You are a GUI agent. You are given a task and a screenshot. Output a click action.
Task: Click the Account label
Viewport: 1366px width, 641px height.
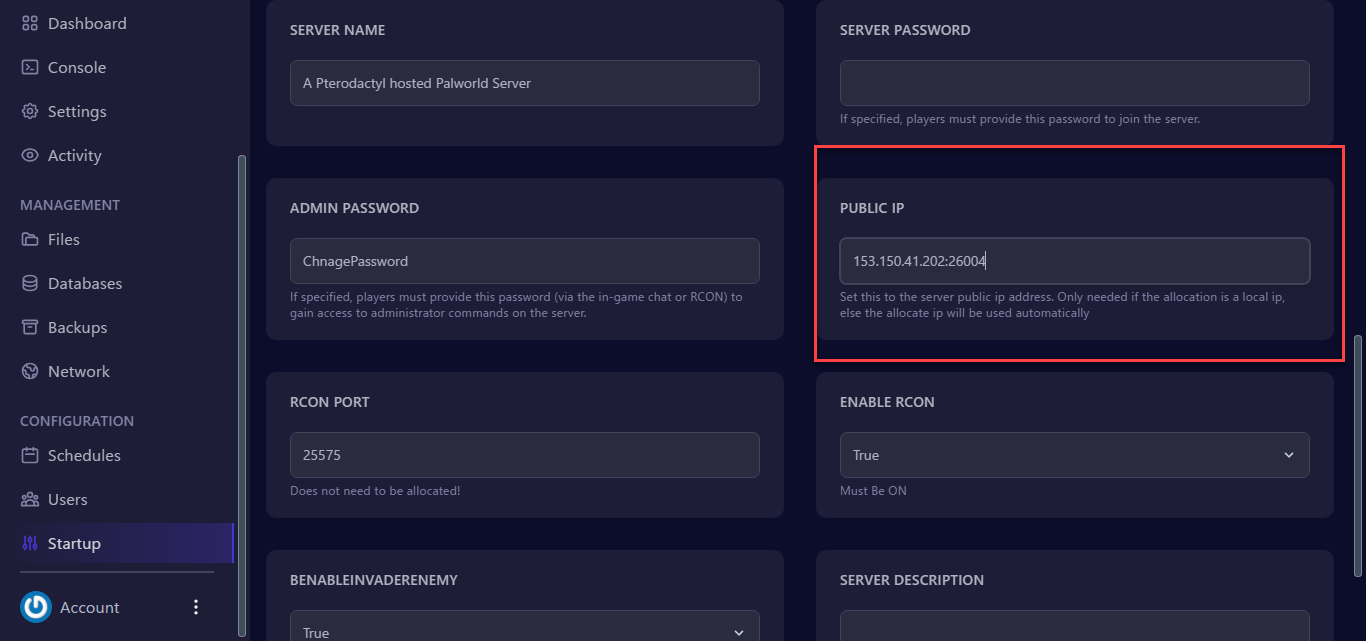(90, 607)
